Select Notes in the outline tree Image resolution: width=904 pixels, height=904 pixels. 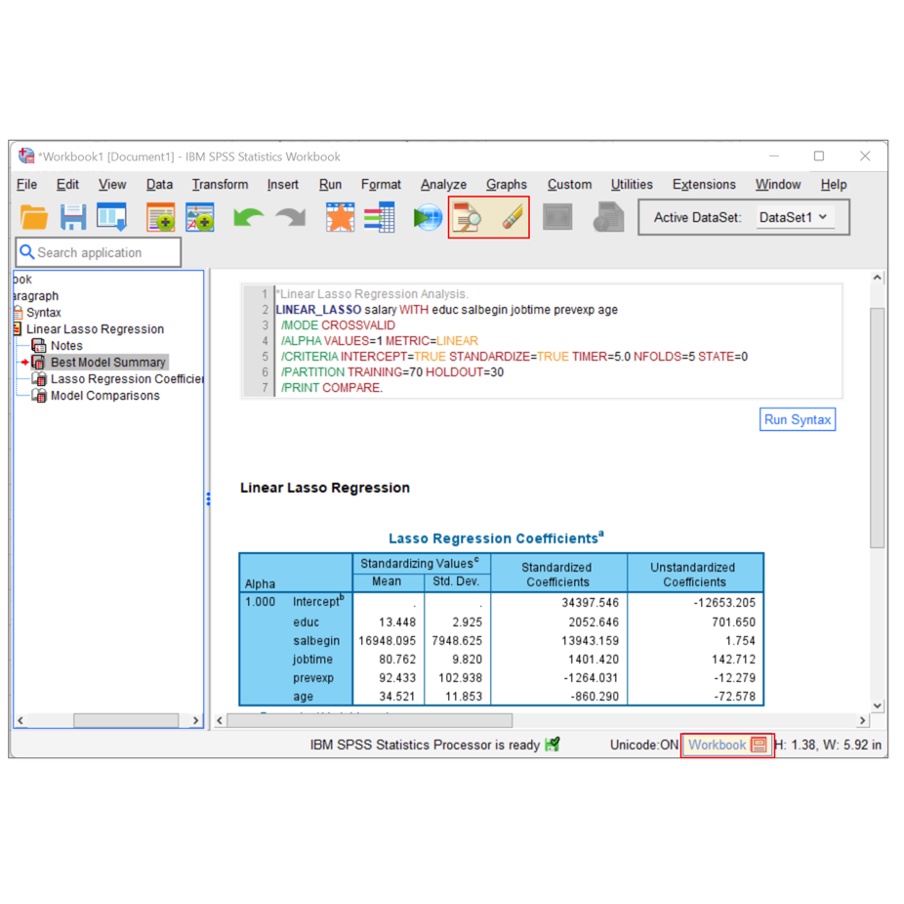click(66, 345)
